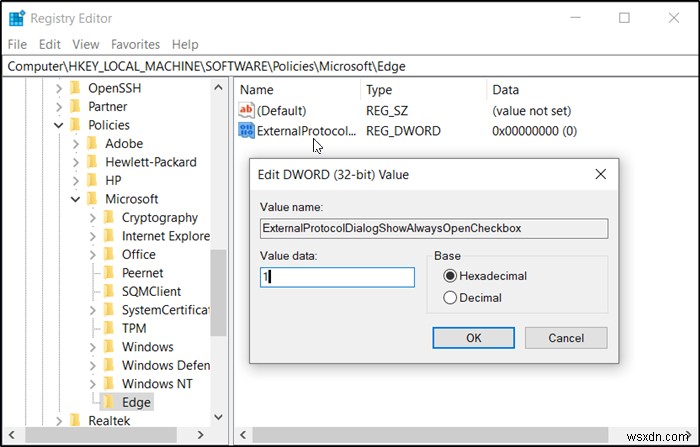Expand the OpenSSH tree node
Image resolution: width=700 pixels, height=447 pixels.
(x=59, y=88)
